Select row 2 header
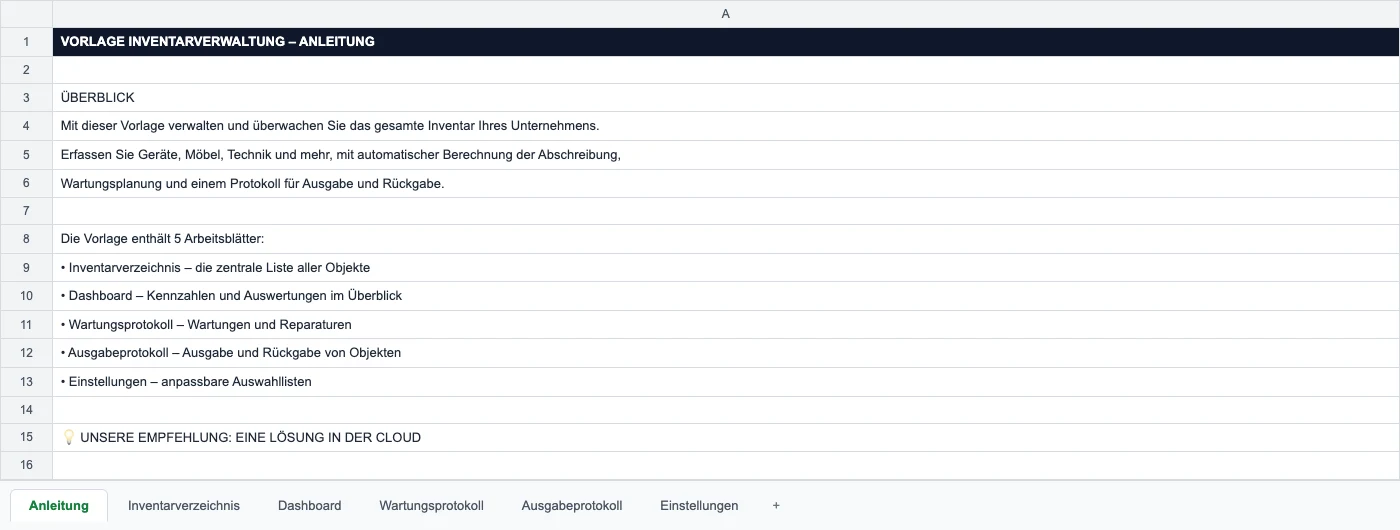This screenshot has width=1400, height=530. point(26,70)
